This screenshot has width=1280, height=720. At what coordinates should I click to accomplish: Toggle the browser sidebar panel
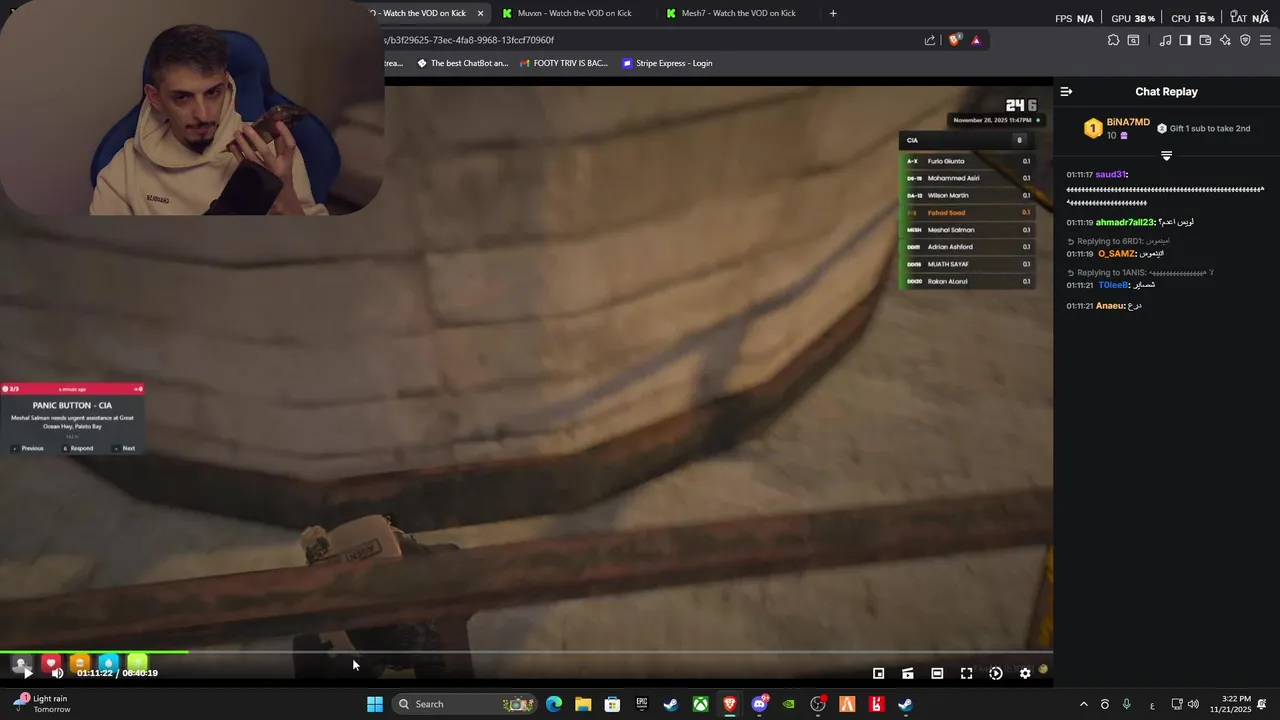[1185, 40]
